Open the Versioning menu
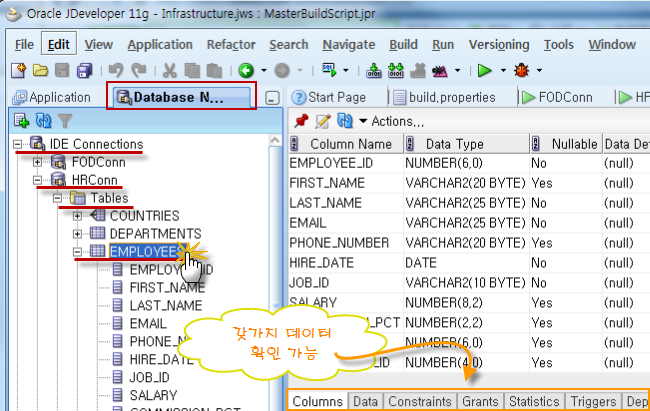Image resolution: width=650 pixels, height=411 pixels. (499, 44)
